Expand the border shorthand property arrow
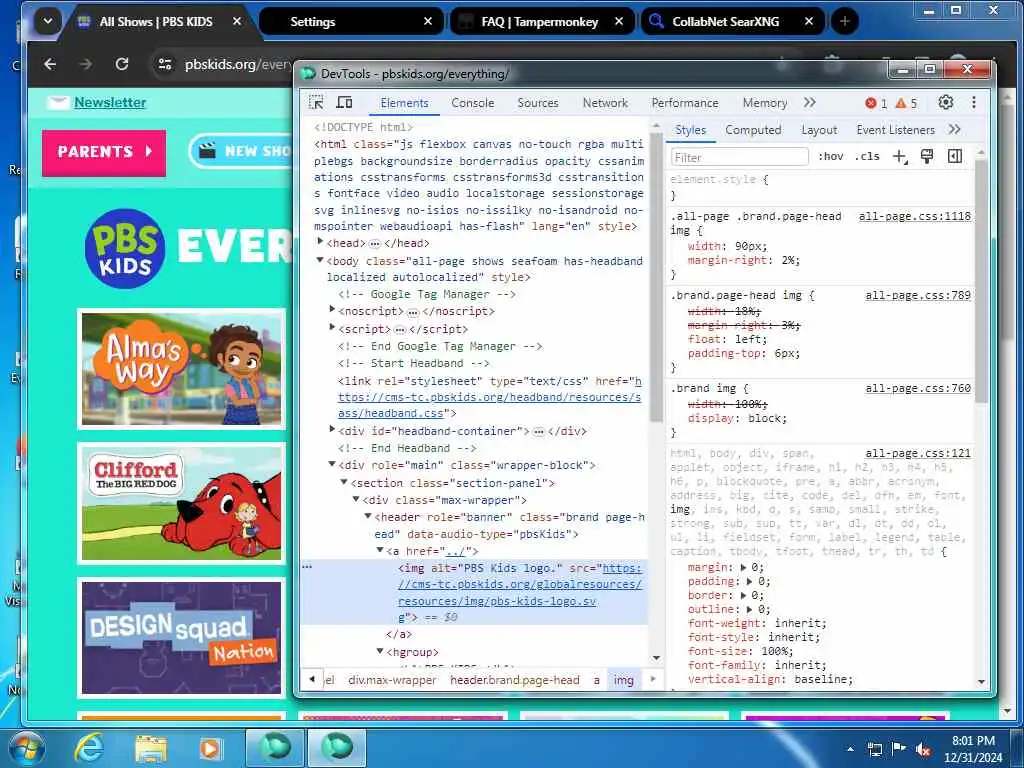 [x=743, y=595]
